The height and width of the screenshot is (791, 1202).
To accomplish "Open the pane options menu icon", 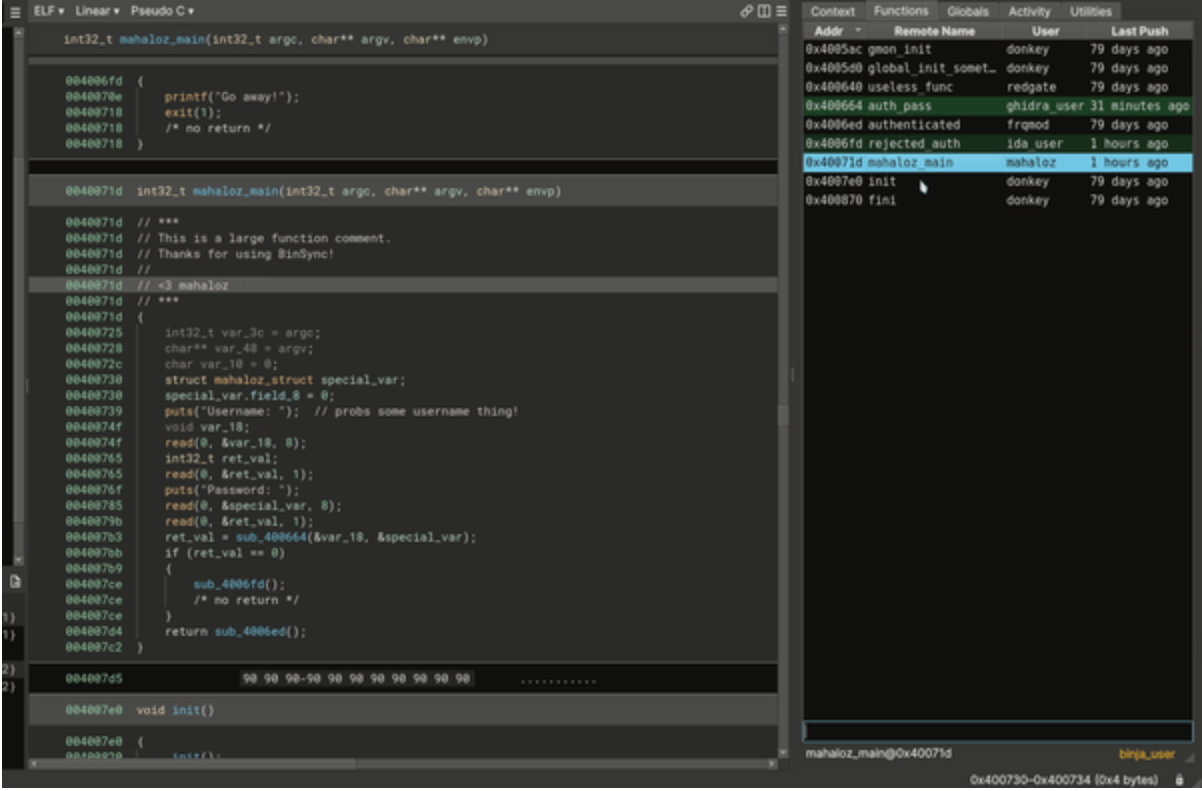I will pyautogui.click(x=781, y=11).
